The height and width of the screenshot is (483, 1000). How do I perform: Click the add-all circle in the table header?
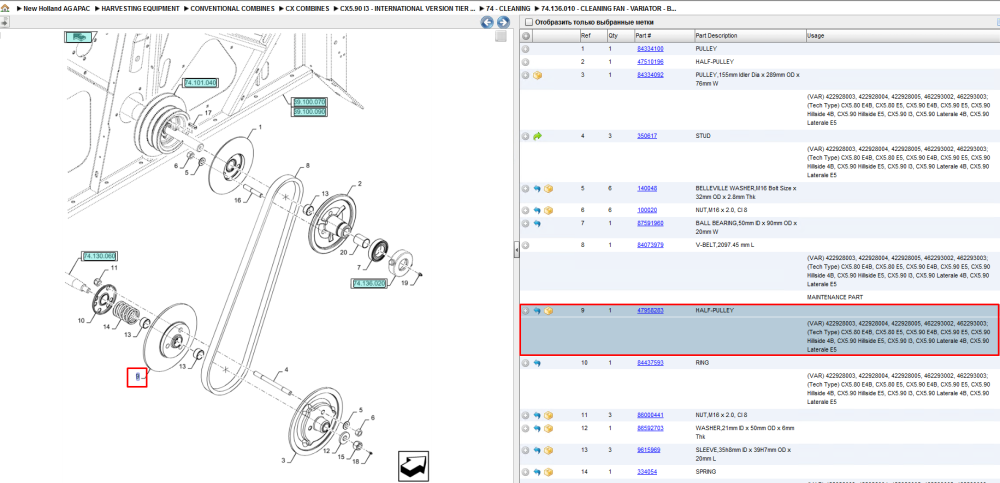click(526, 36)
